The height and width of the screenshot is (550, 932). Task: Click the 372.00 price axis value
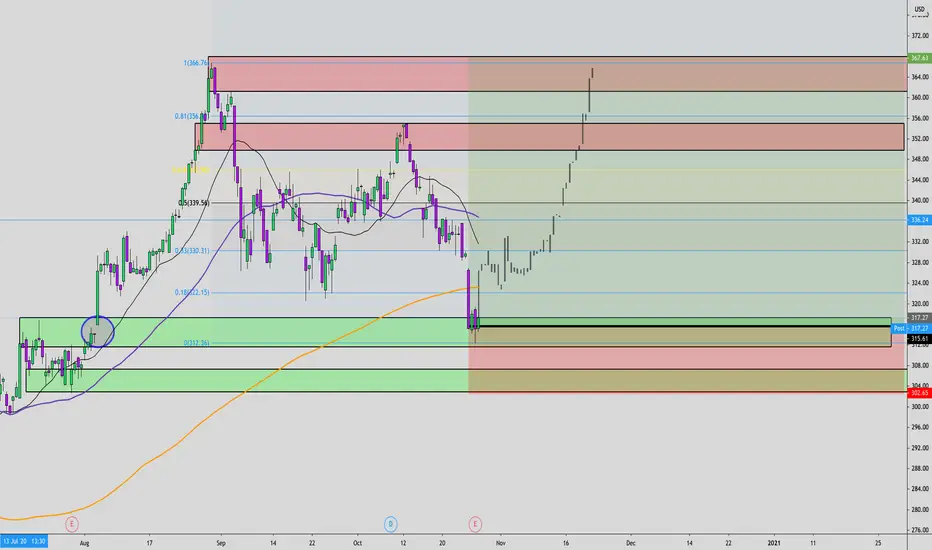point(920,36)
